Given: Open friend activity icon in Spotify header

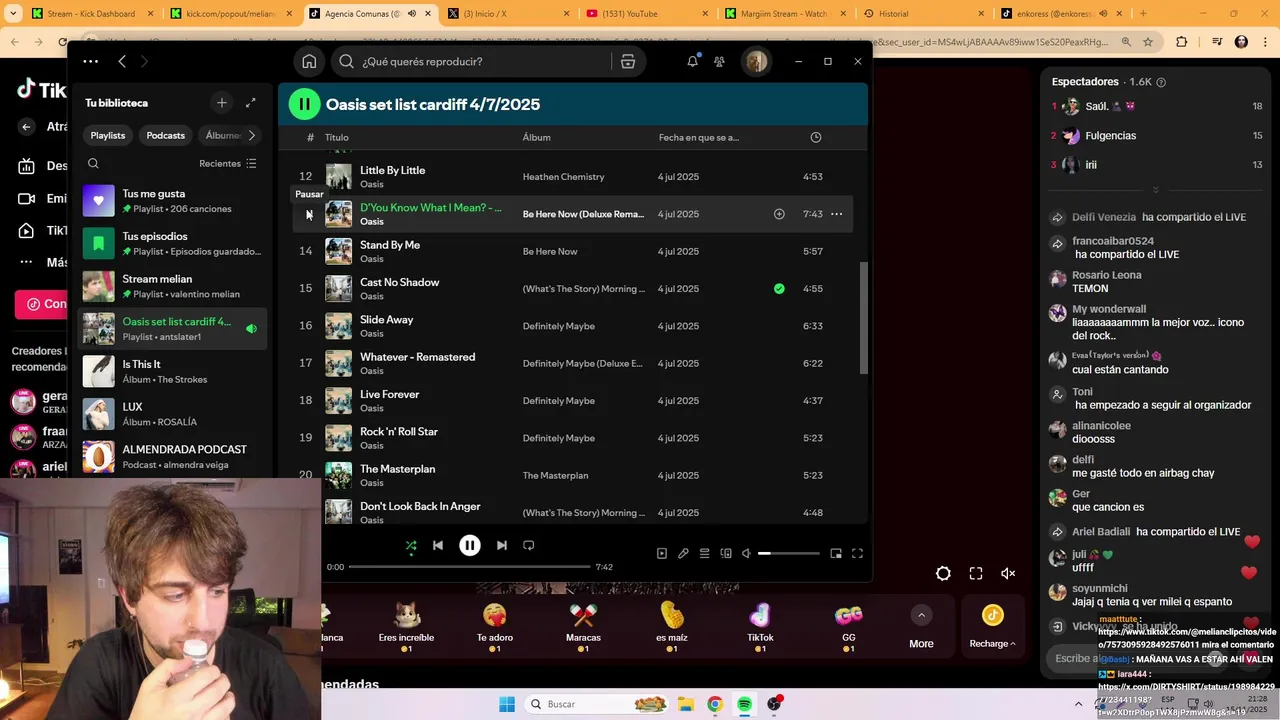Looking at the screenshot, I should pos(719,61).
